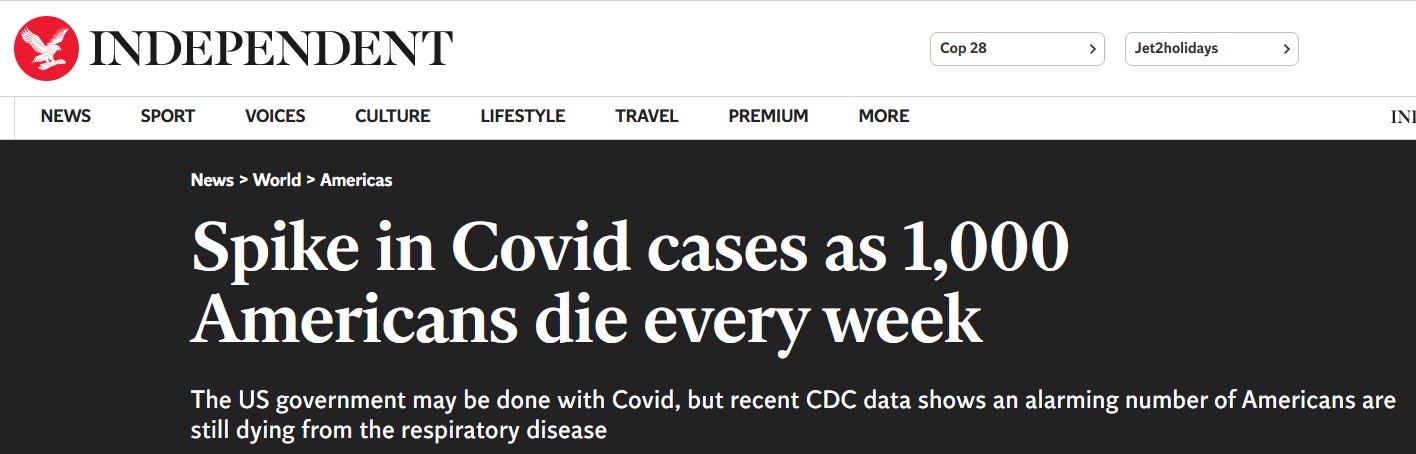1416x454 pixels.
Task: Open the PREMIUM section
Action: 768,116
